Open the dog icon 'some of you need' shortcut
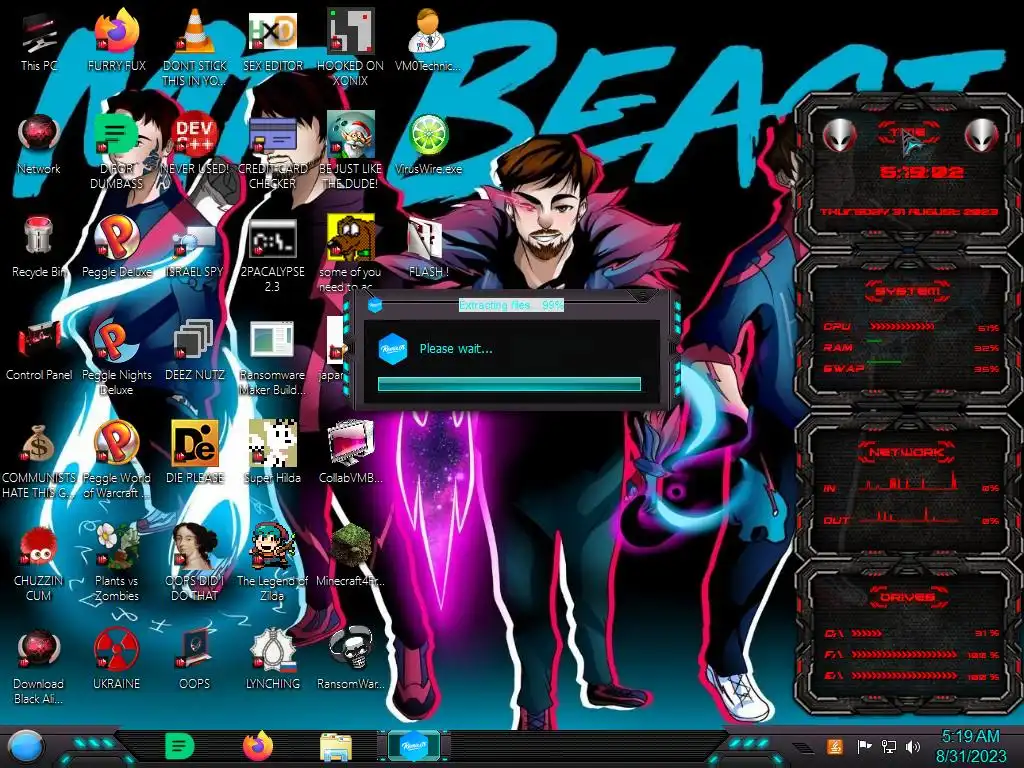The image size is (1024, 768). 350,239
